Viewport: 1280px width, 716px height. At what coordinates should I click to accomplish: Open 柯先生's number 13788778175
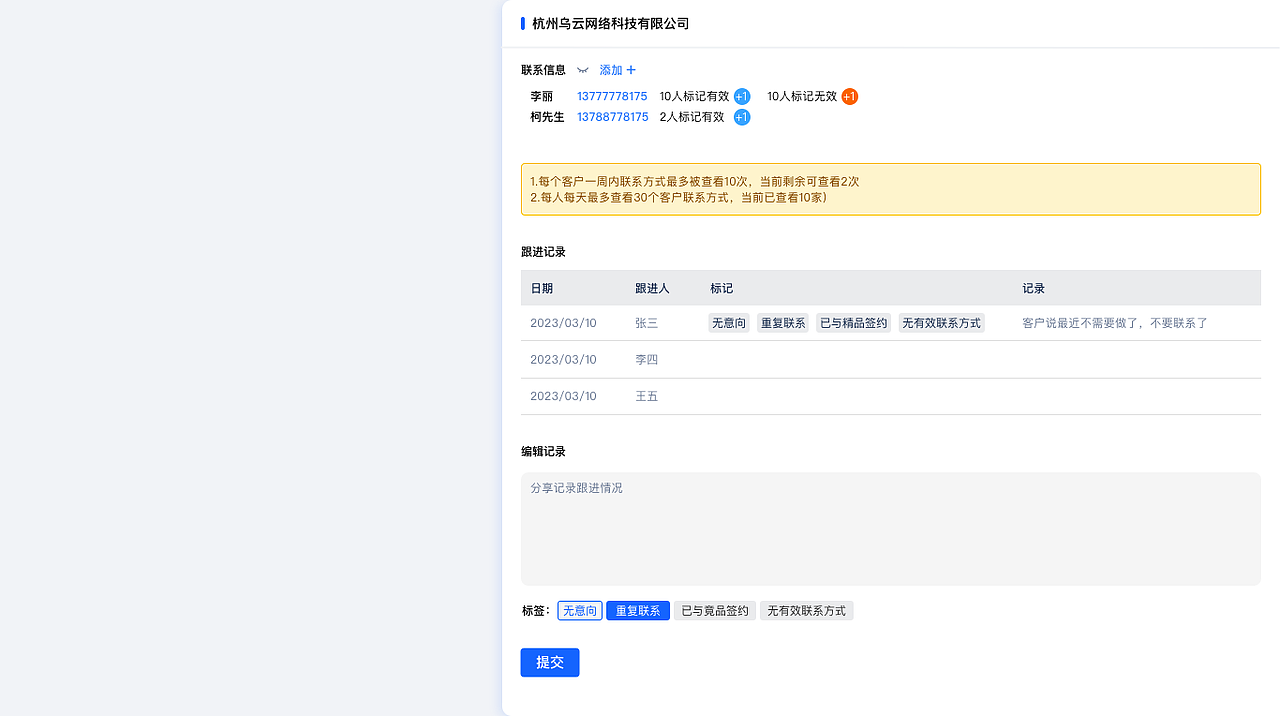611,117
